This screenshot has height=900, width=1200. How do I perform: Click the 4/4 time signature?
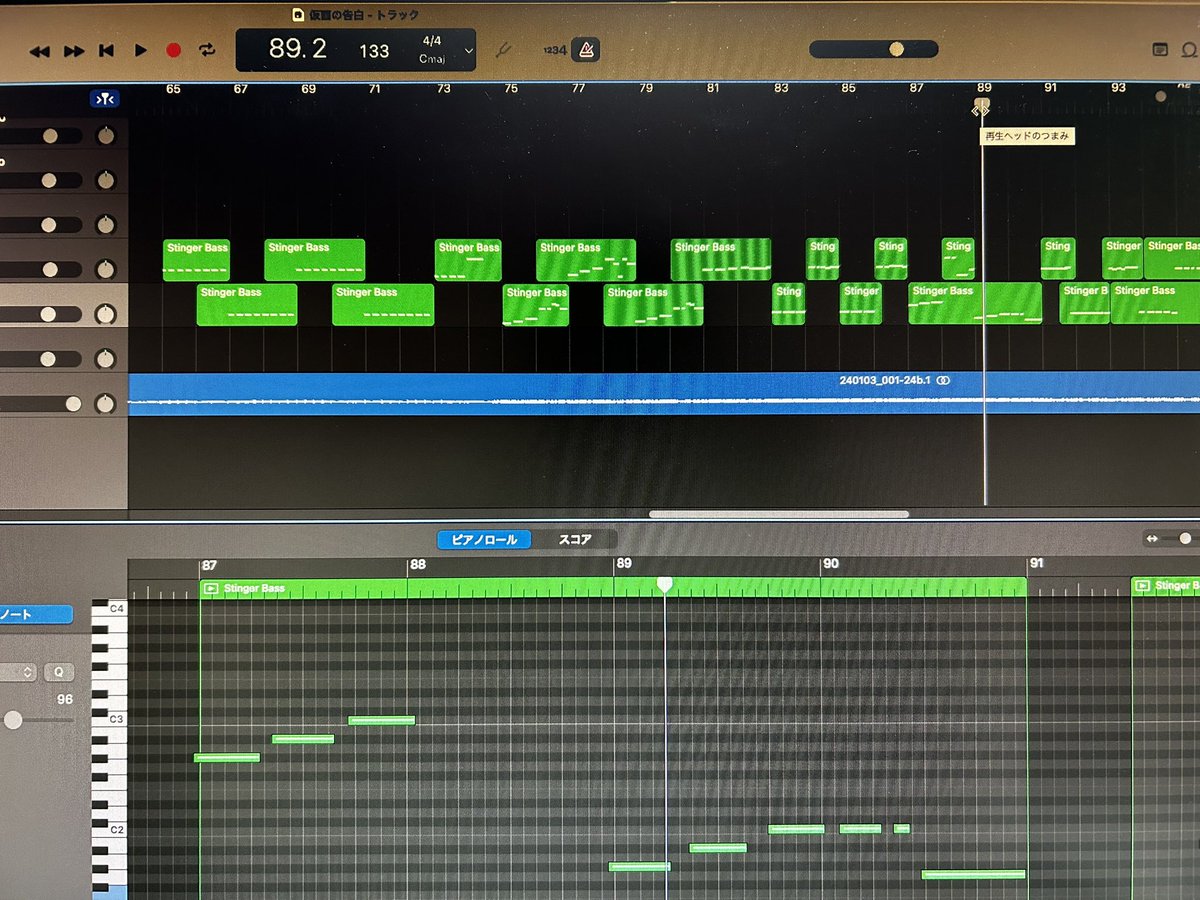[x=432, y=43]
